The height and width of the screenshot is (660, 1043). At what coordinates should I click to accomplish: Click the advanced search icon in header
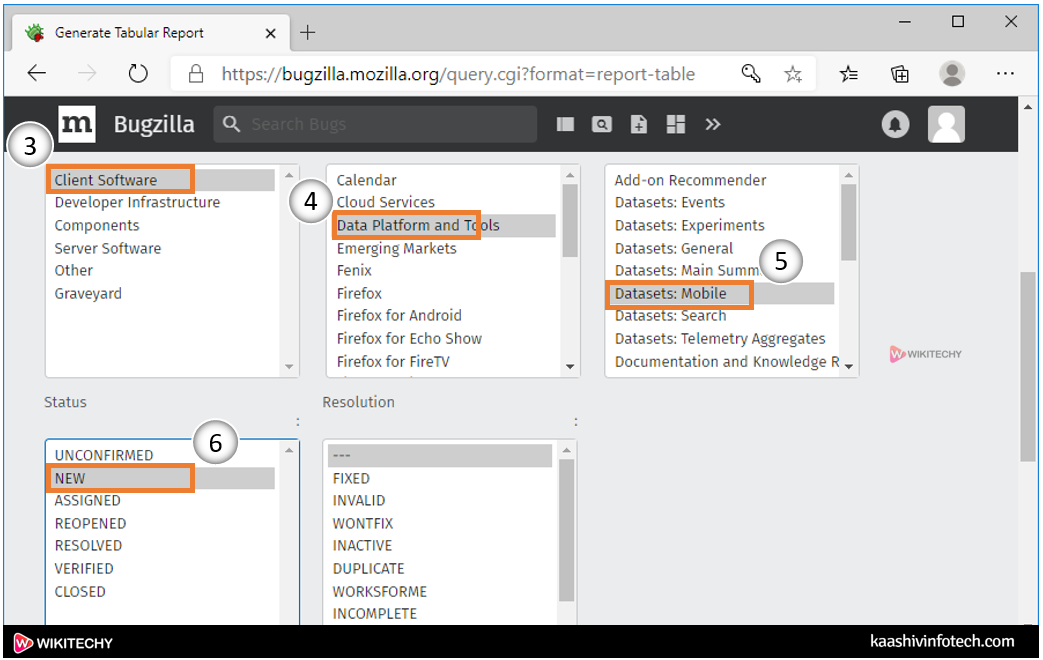click(x=602, y=124)
